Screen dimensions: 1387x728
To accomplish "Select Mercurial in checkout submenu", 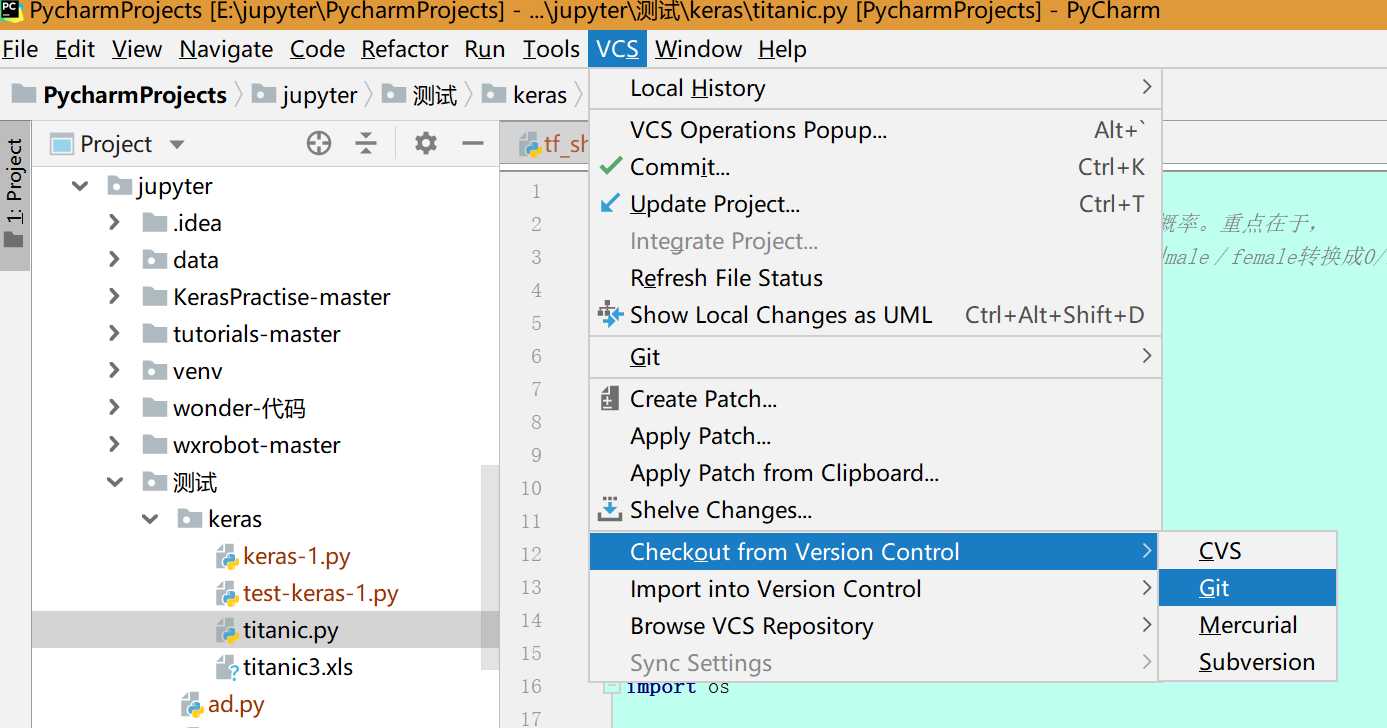I will tap(1247, 625).
